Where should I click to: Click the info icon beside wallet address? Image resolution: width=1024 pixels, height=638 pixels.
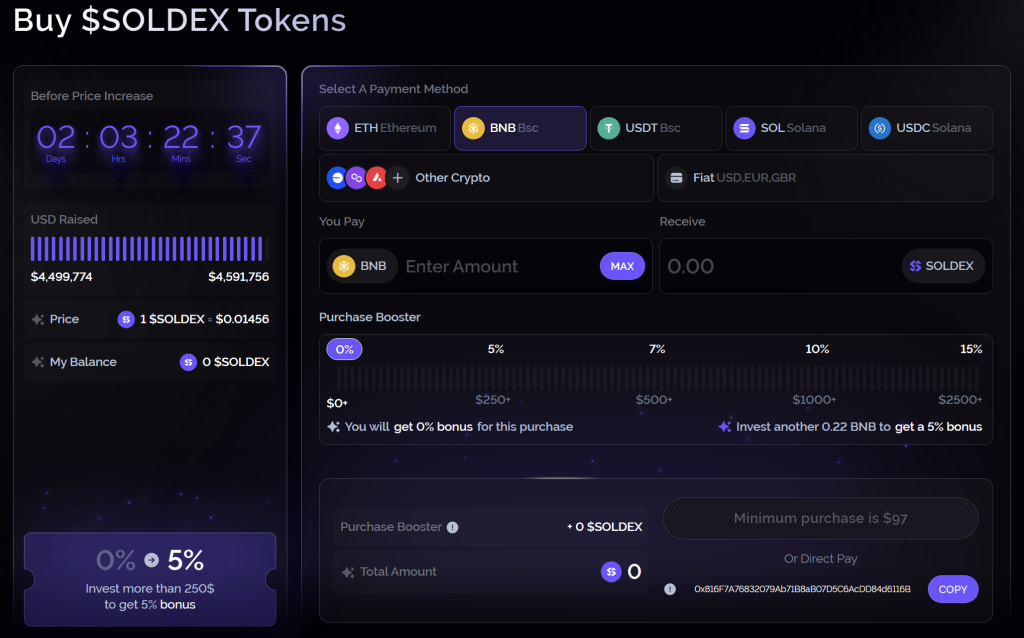click(x=670, y=589)
